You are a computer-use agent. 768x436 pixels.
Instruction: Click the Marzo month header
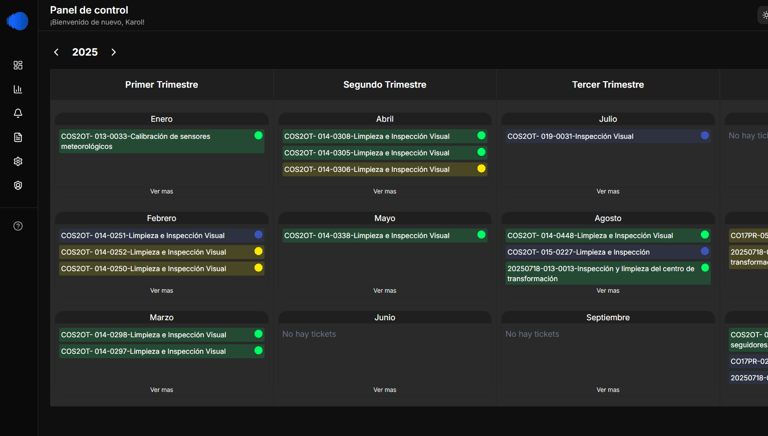point(162,317)
